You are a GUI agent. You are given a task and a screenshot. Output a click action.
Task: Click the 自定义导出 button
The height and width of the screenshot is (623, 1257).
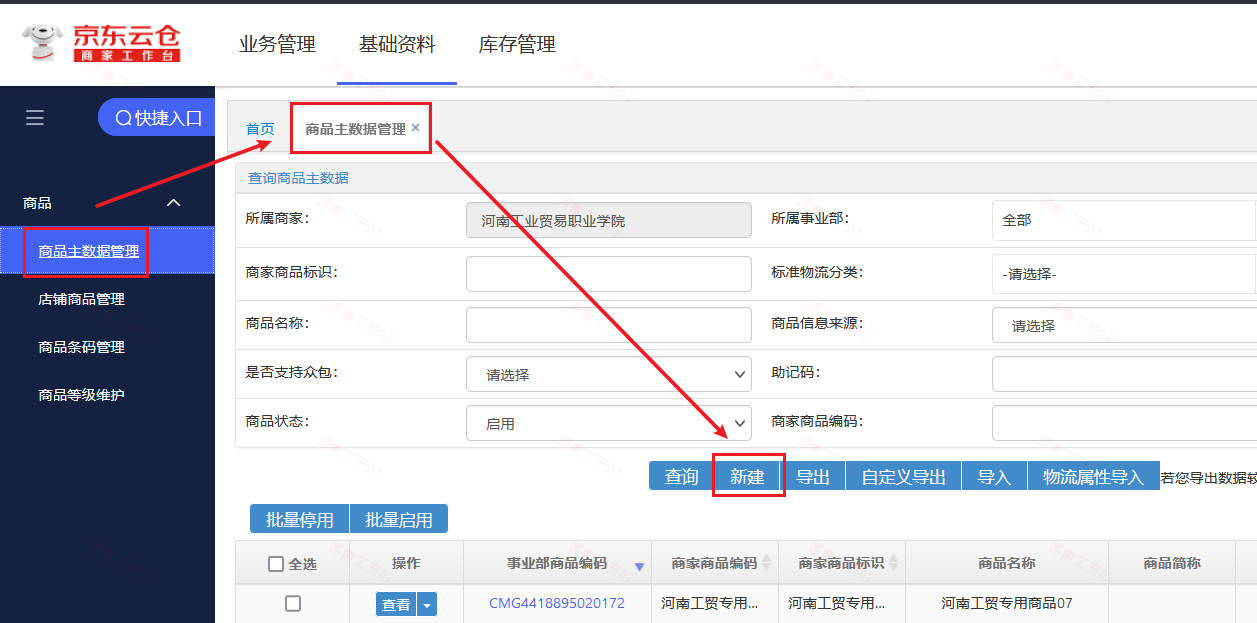tap(904, 476)
